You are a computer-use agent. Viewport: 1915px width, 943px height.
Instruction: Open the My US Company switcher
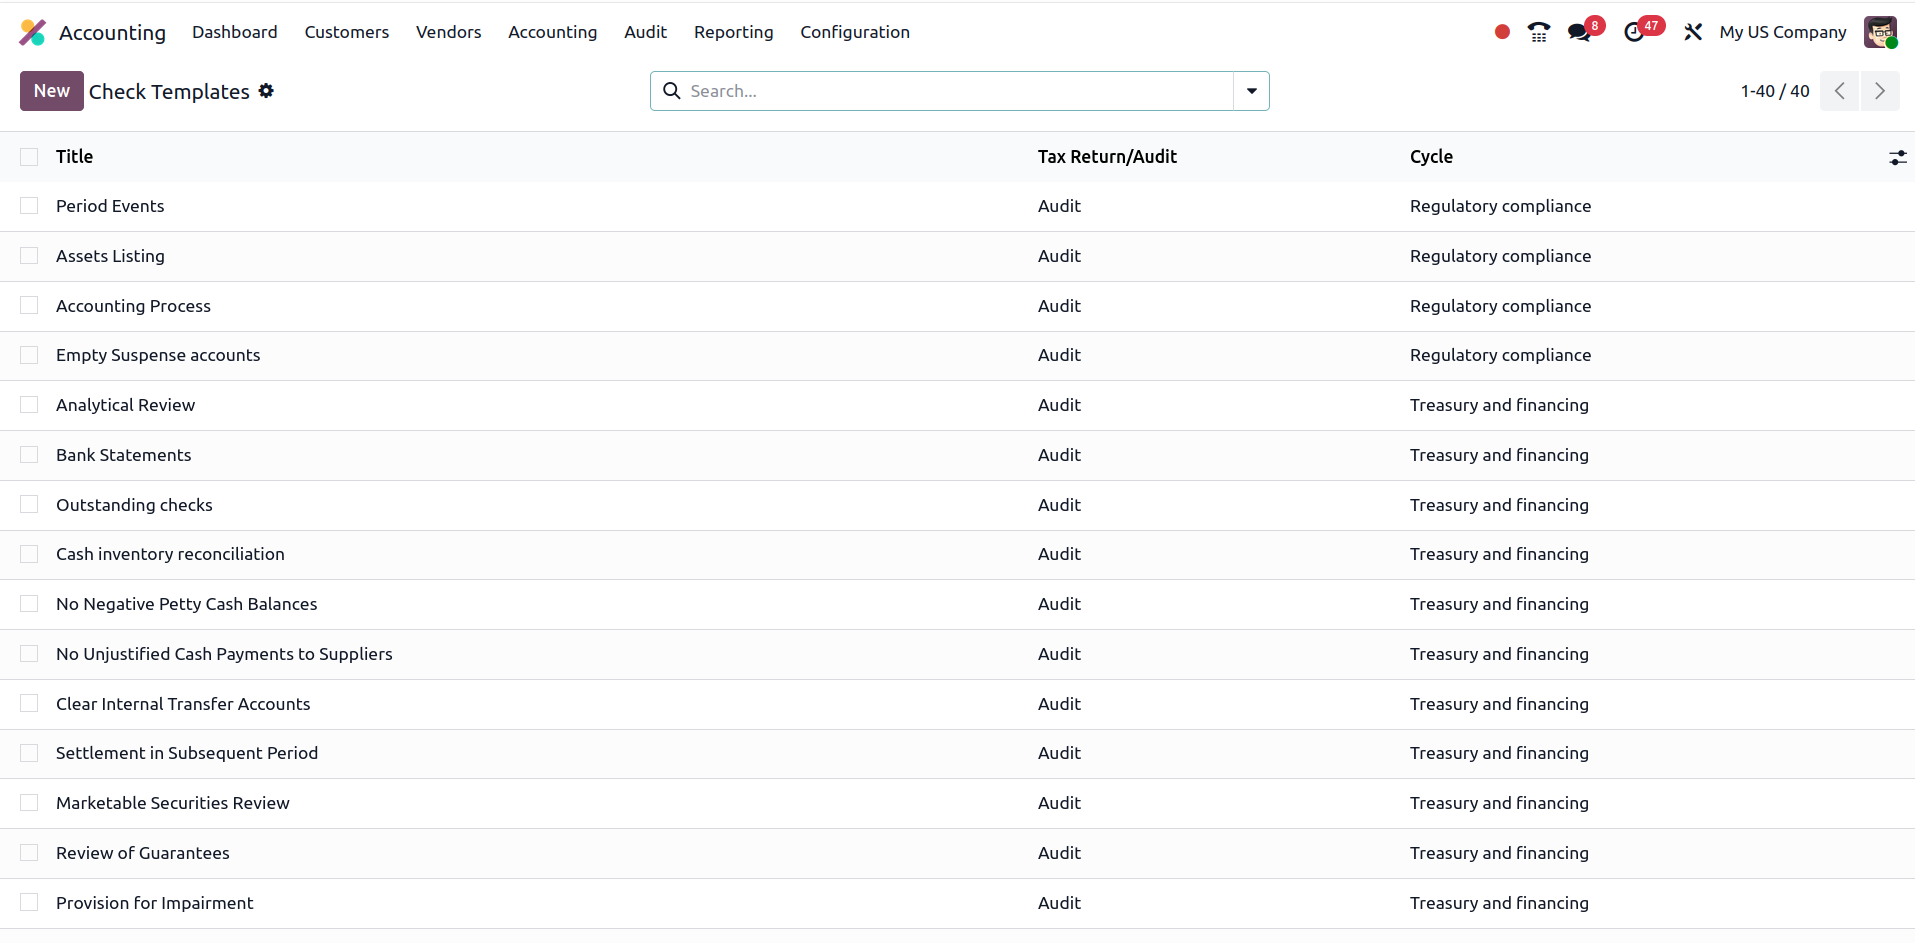coord(1782,32)
